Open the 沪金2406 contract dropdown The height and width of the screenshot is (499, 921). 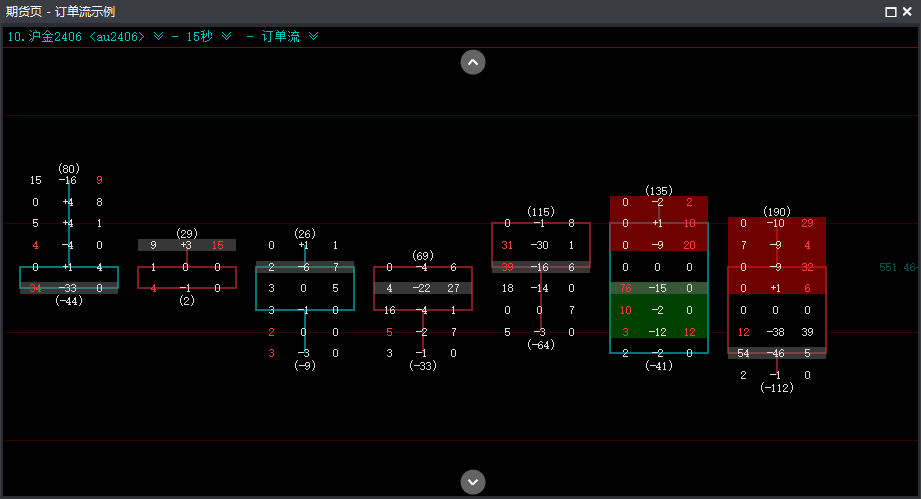[157, 36]
